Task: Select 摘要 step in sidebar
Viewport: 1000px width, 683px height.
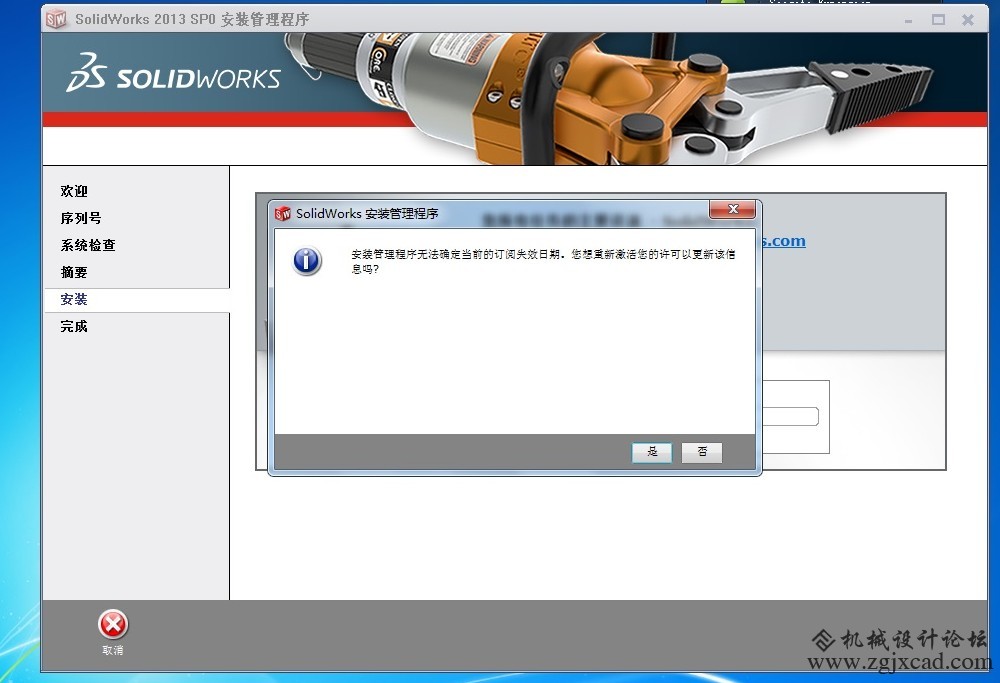Action: click(x=74, y=272)
